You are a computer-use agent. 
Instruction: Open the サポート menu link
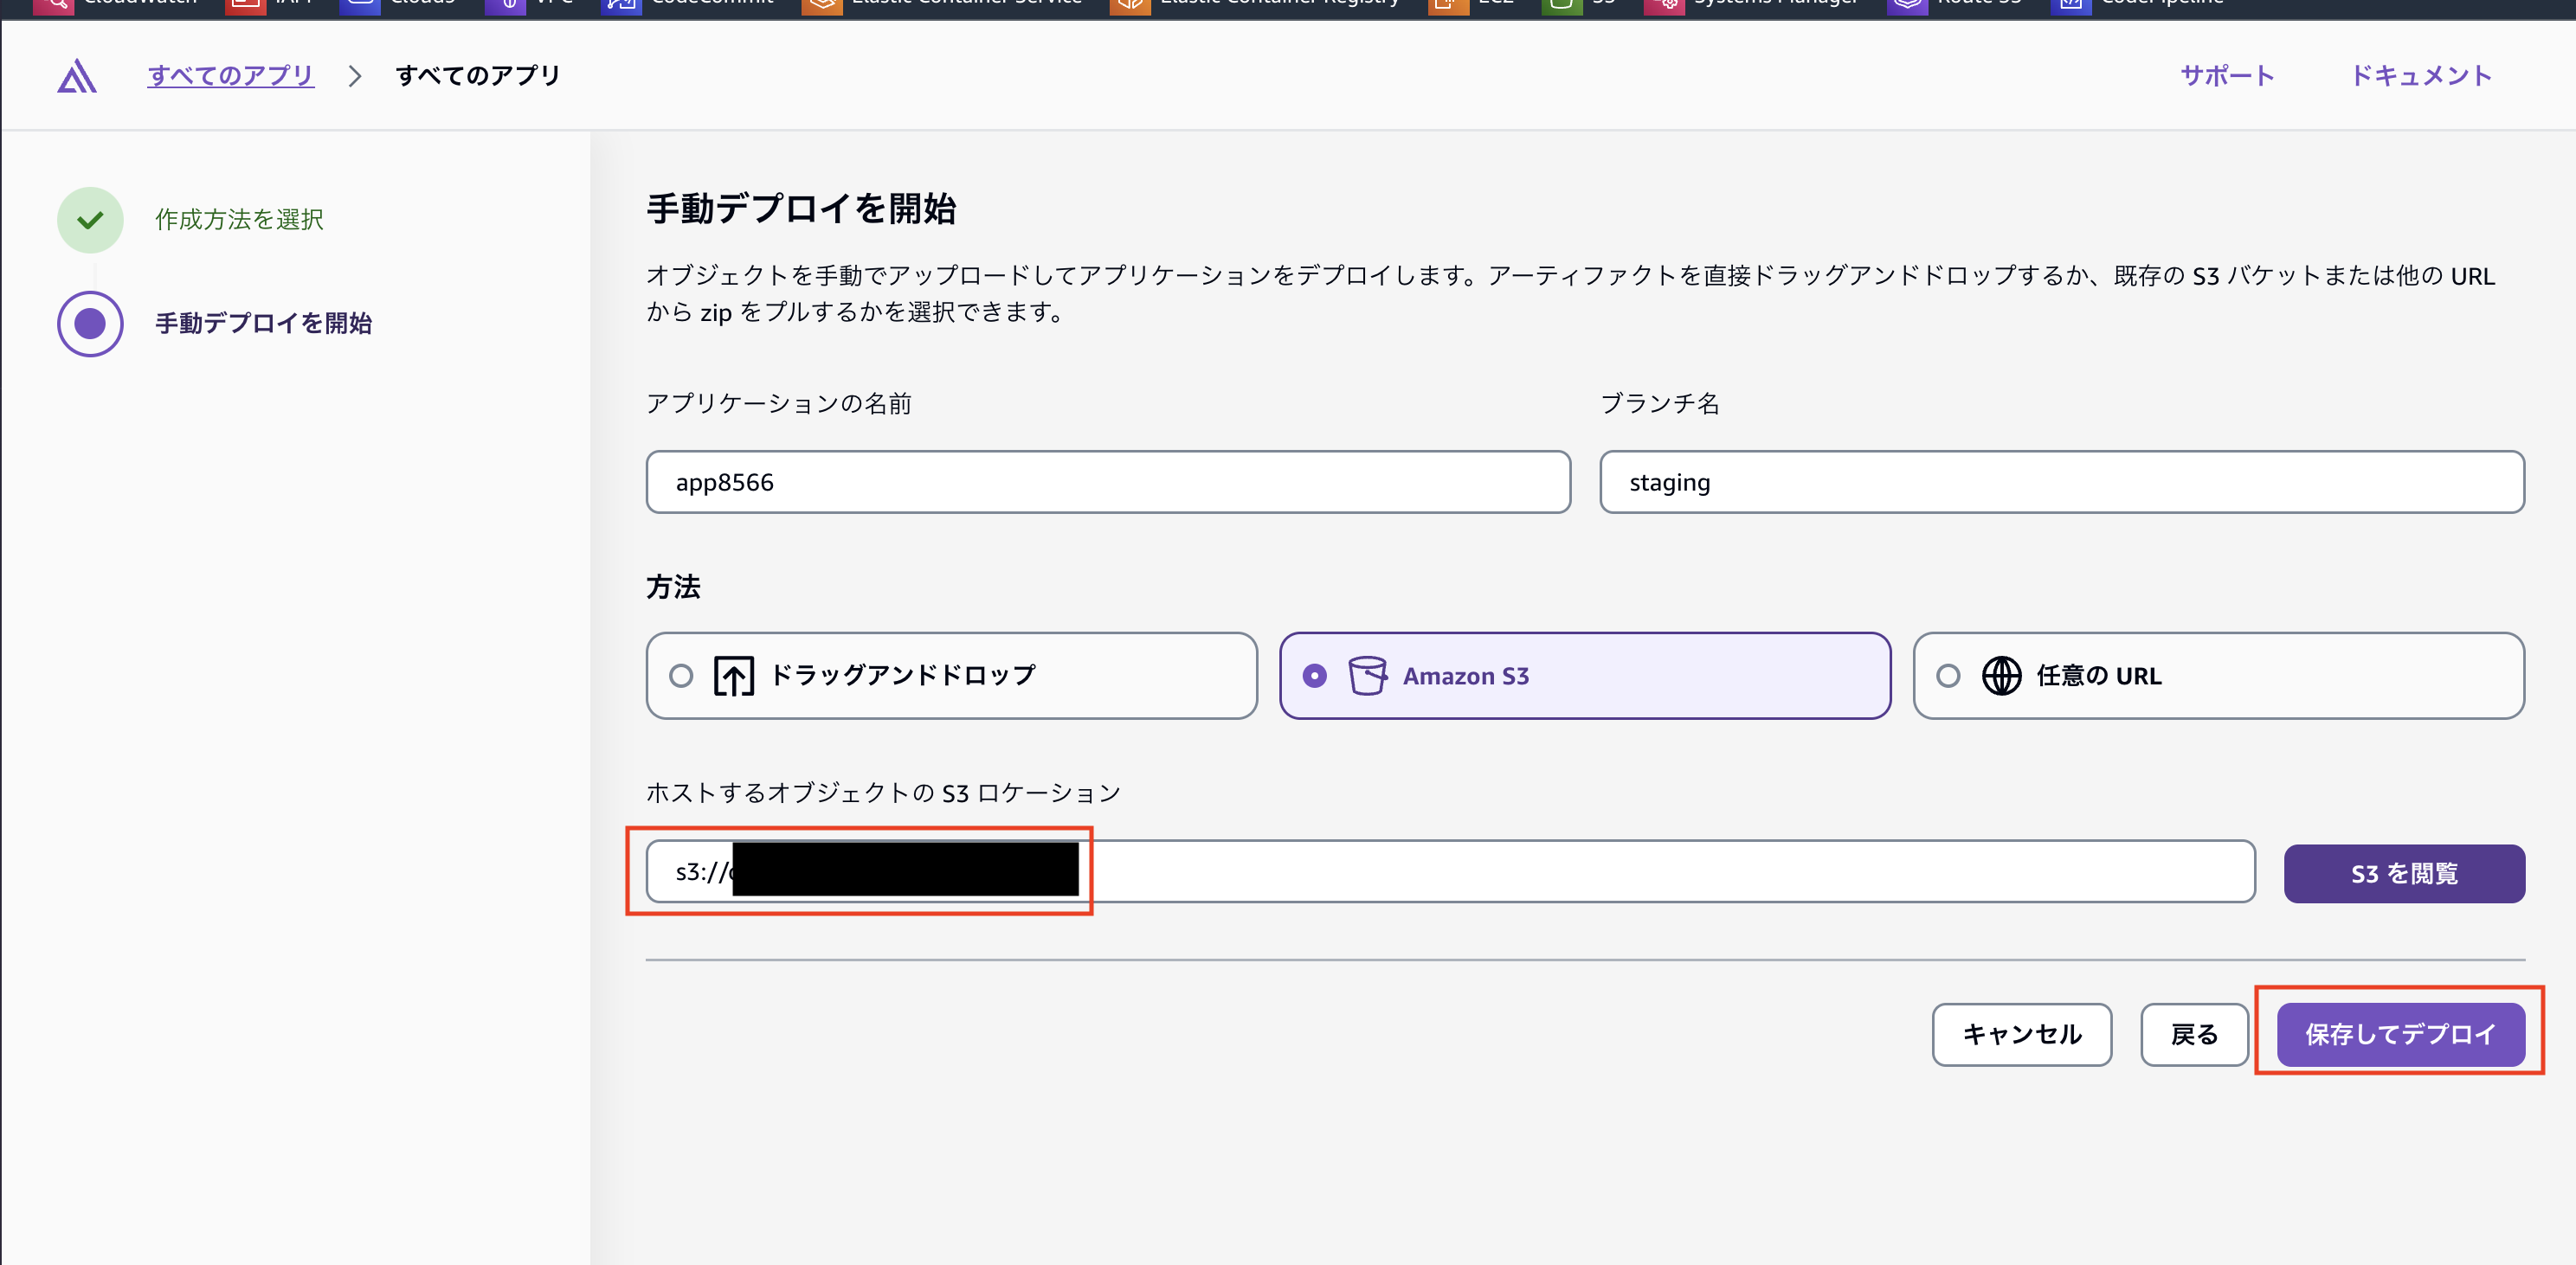pyautogui.click(x=2227, y=76)
